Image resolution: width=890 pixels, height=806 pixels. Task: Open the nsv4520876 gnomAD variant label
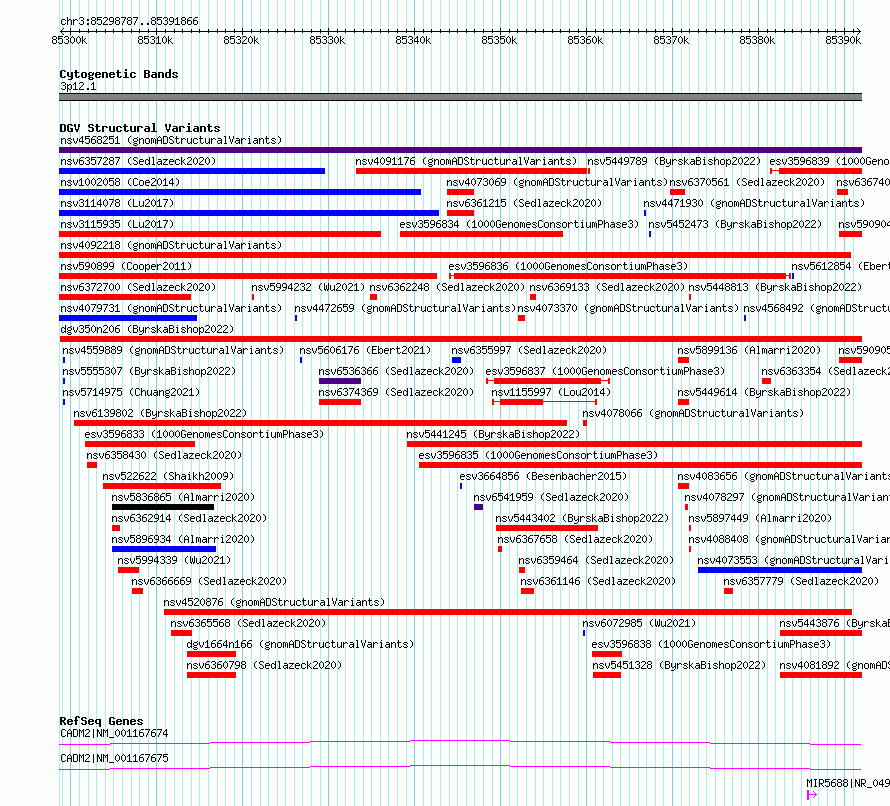[x=274, y=602]
